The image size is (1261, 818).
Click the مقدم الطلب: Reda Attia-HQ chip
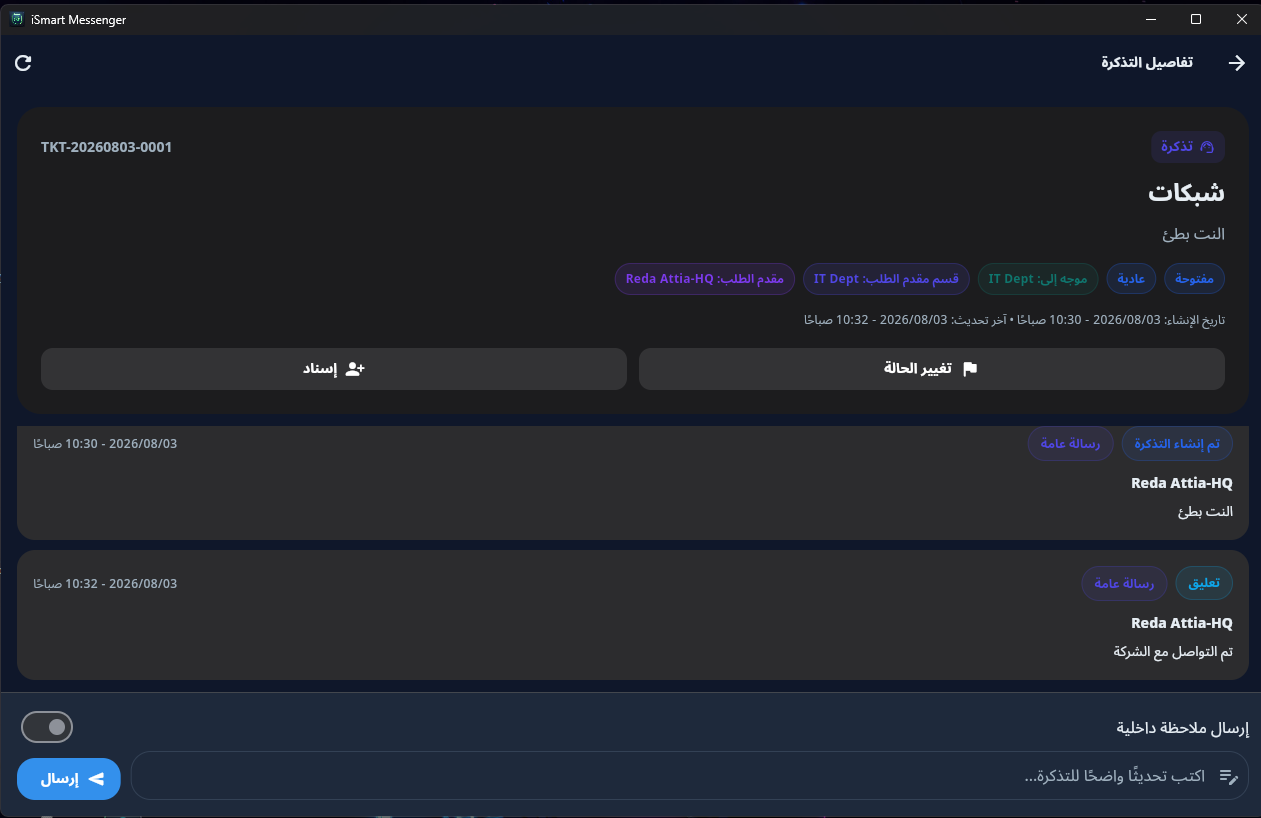pyautogui.click(x=705, y=279)
